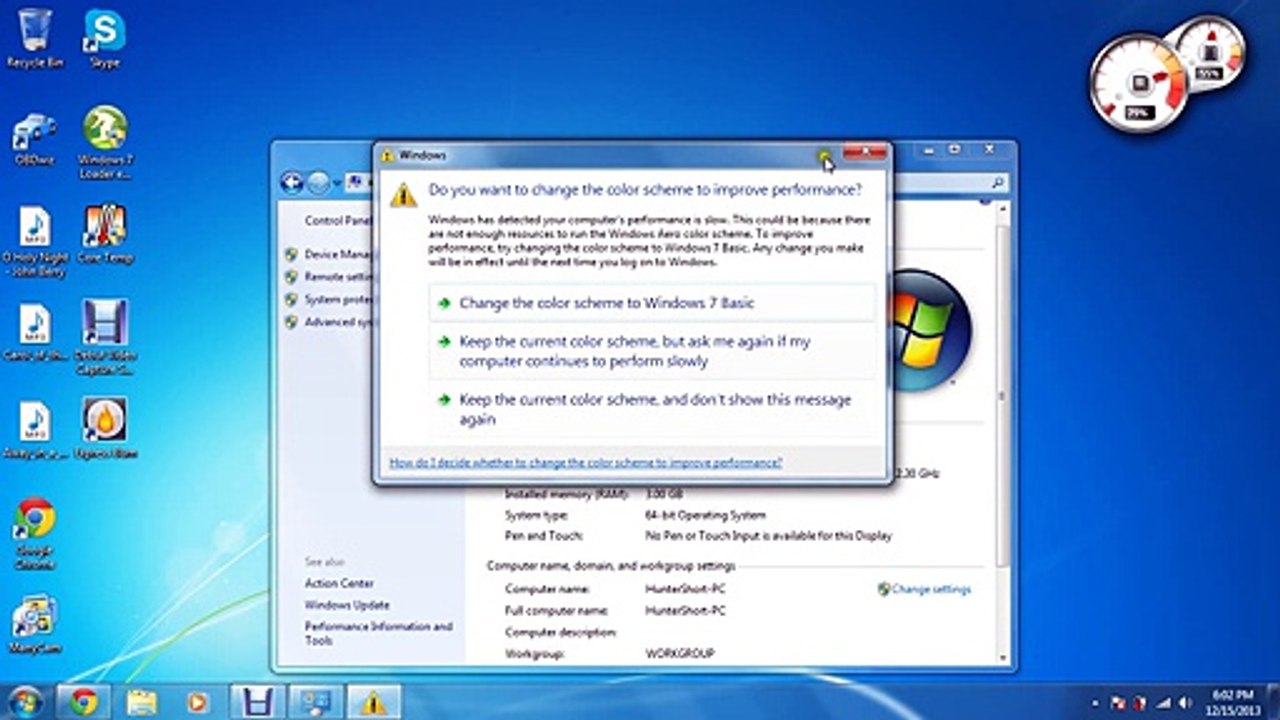Click the network signal tray icon

[x=1162, y=702]
